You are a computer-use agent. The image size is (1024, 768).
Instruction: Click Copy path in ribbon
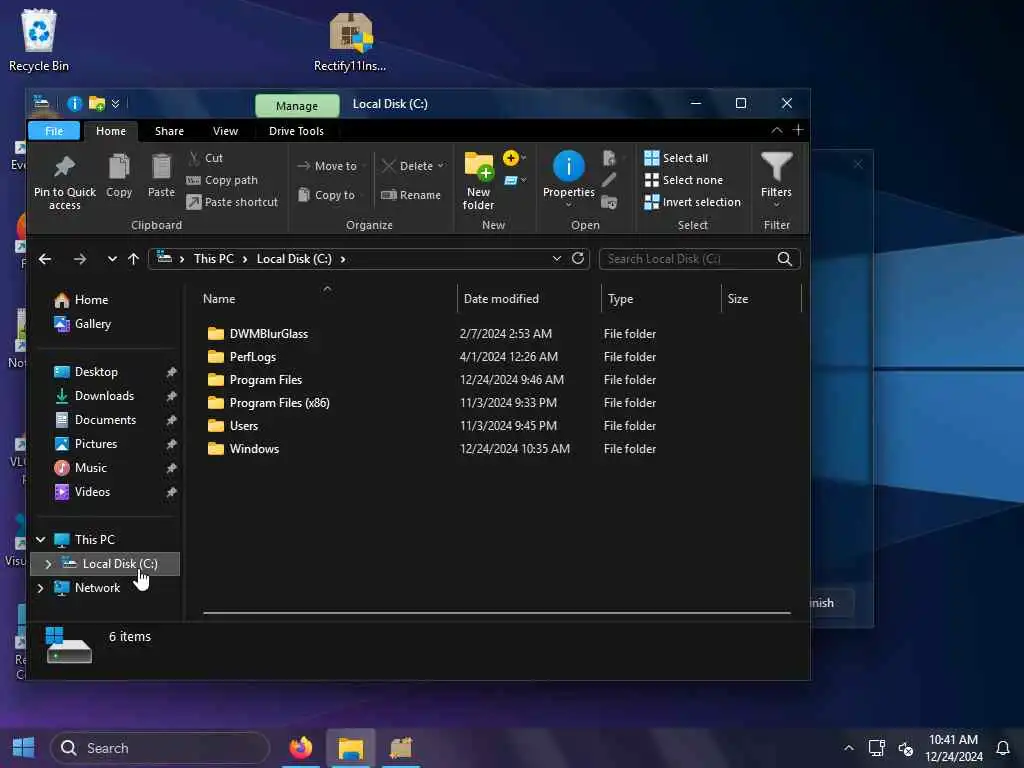[x=222, y=180]
